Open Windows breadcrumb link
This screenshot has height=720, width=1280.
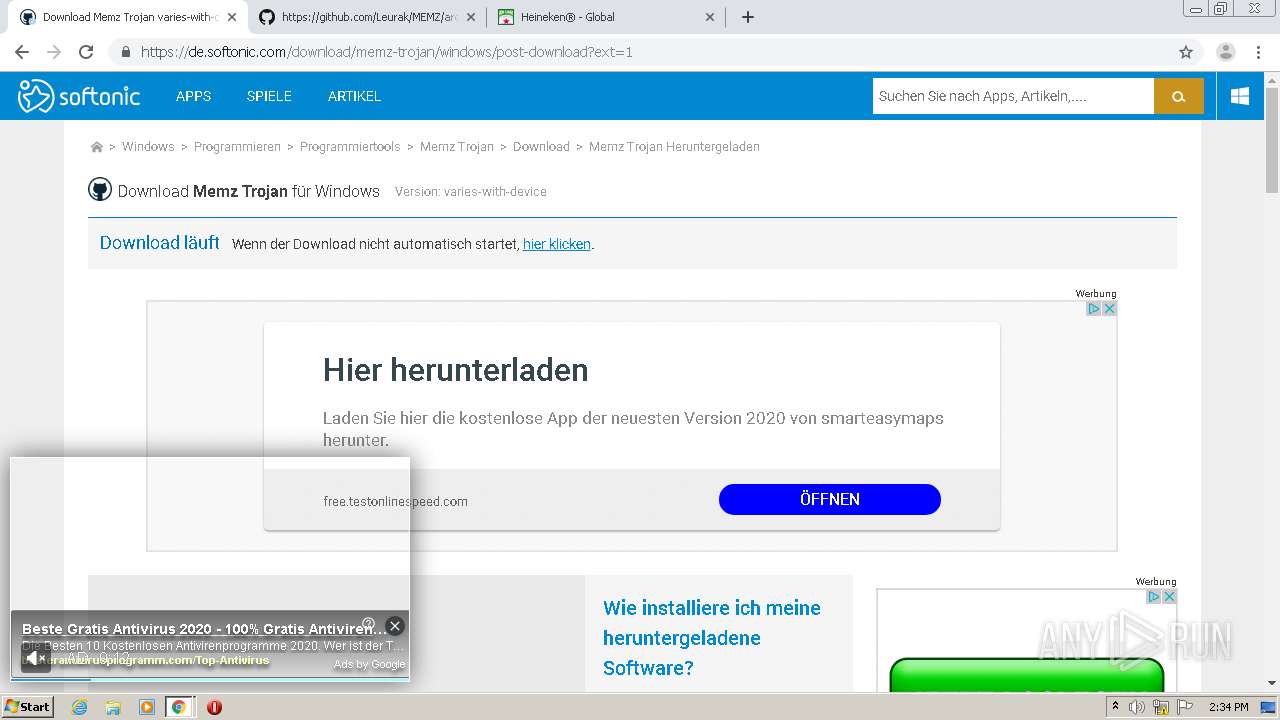[148, 147]
